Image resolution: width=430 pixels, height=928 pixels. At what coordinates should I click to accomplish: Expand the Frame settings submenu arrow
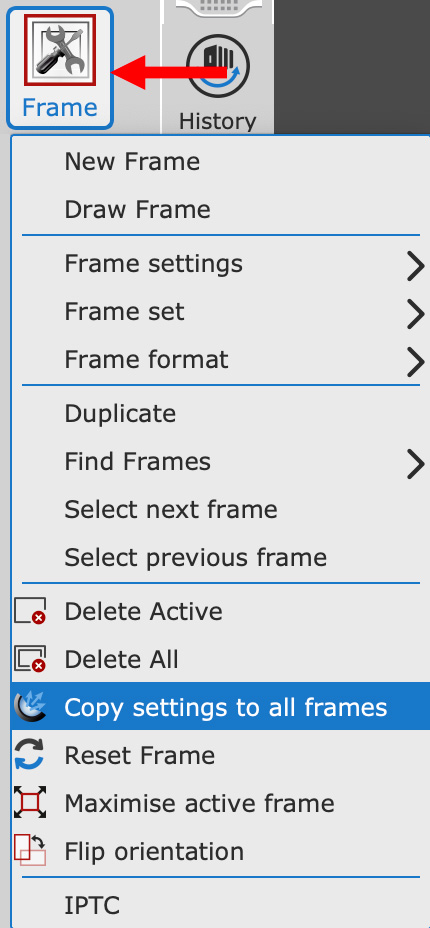416,267
